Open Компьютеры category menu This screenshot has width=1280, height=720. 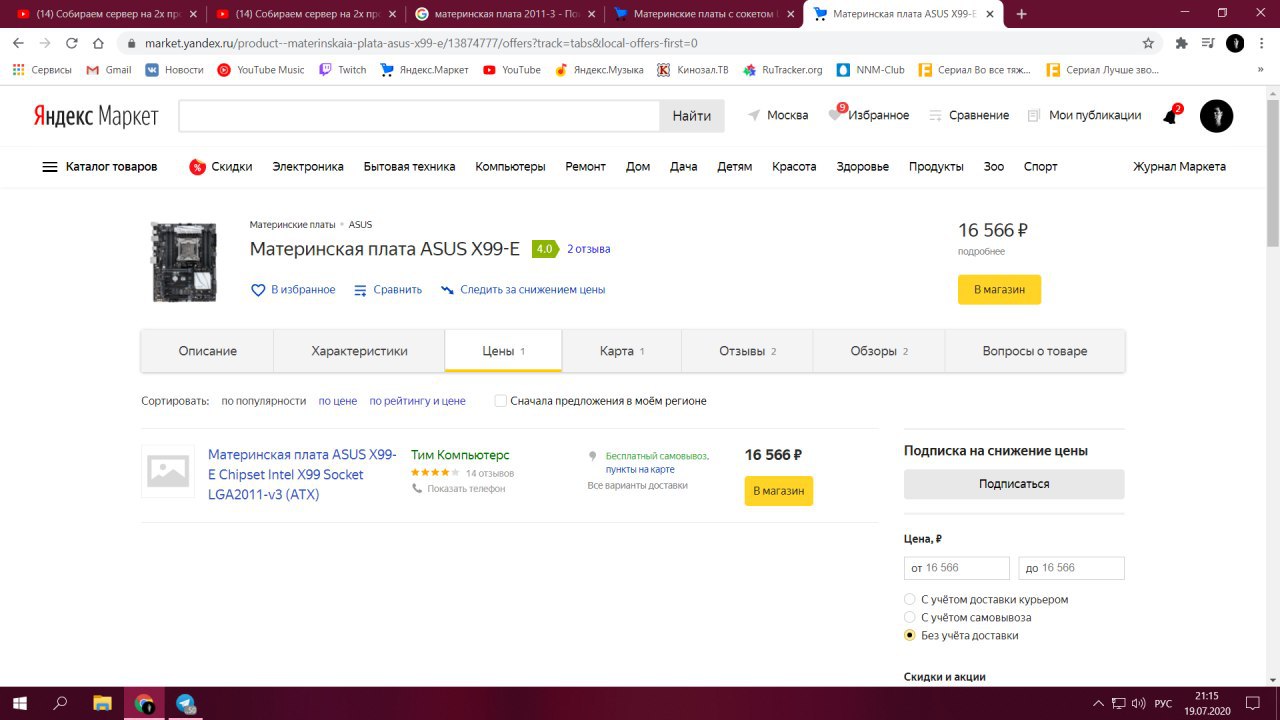click(x=510, y=167)
